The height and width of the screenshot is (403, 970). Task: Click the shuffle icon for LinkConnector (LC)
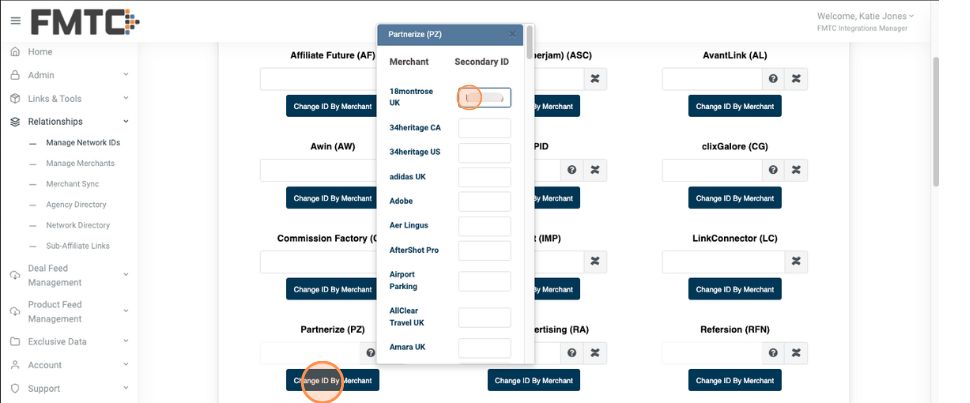(796, 262)
